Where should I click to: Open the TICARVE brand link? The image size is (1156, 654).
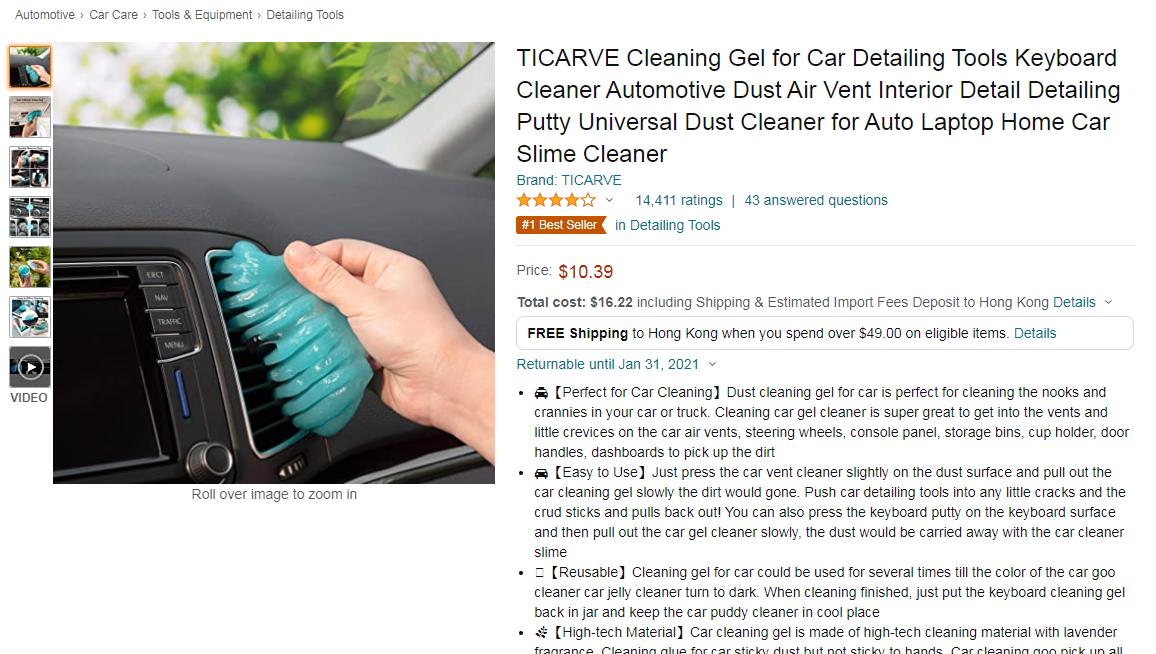point(568,180)
